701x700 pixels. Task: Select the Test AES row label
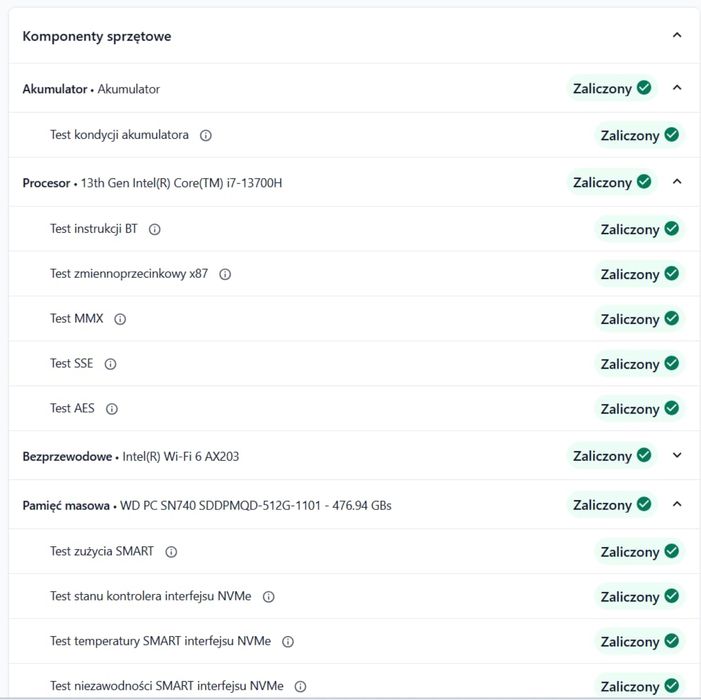[x=73, y=409]
